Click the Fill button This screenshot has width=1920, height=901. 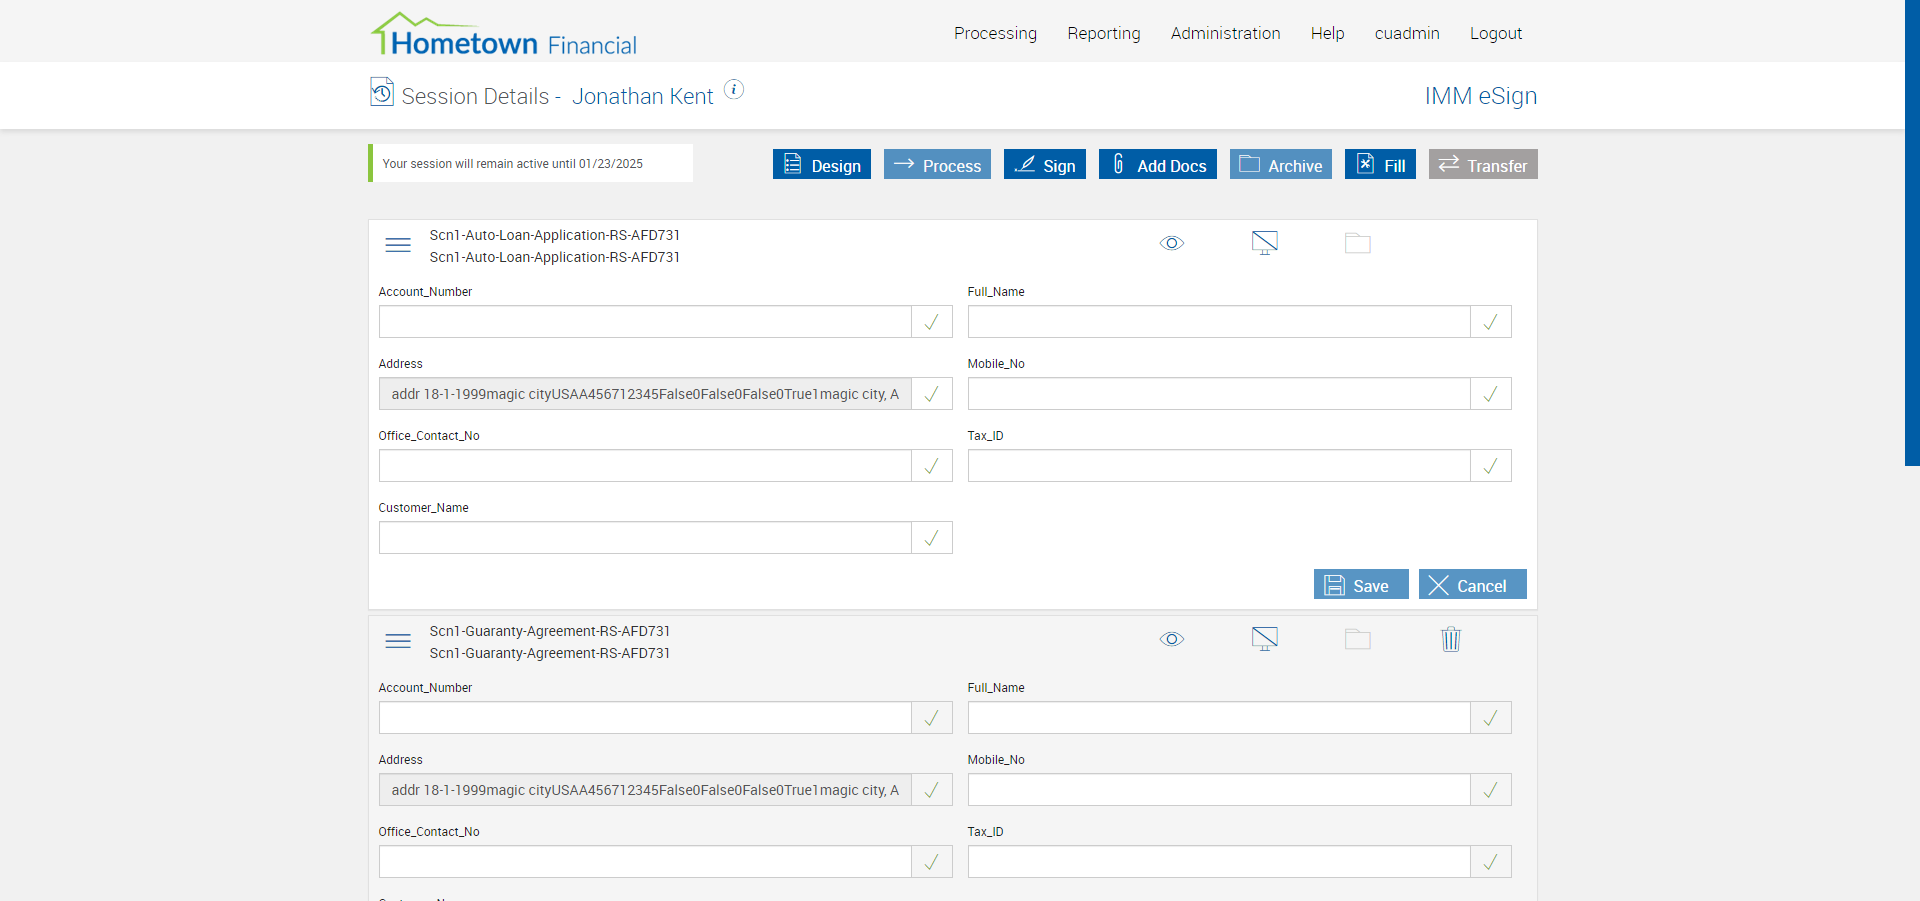[1380, 164]
